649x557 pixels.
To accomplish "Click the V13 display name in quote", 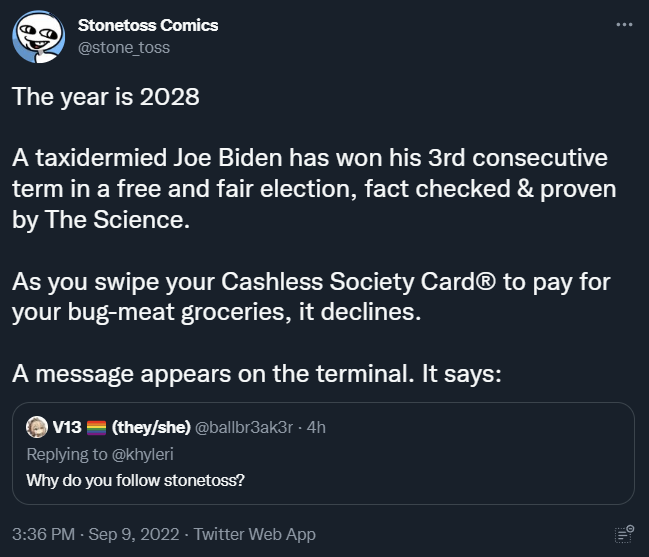I will 66,427.
